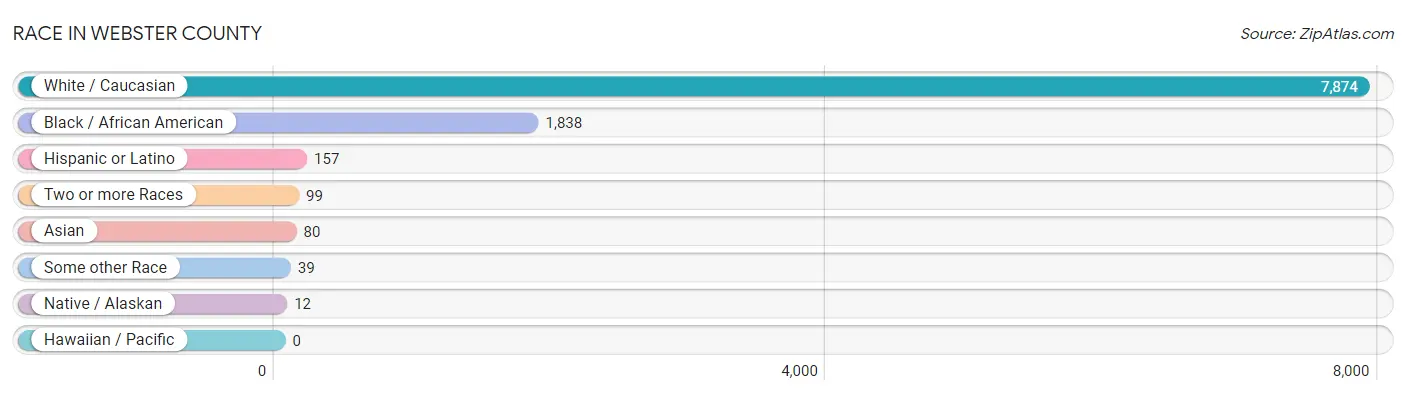Click the 8,000 axis tick label

tap(1351, 371)
